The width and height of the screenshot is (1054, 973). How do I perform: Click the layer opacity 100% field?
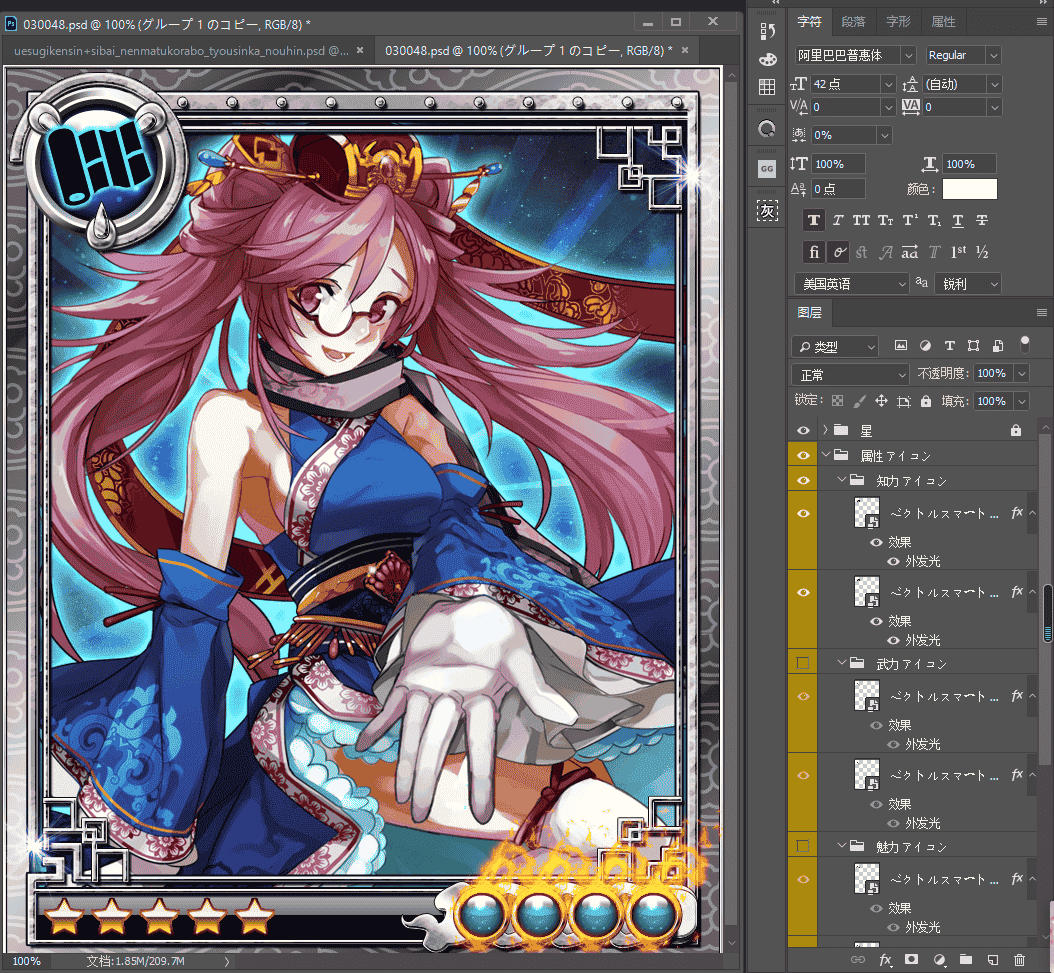pyautogui.click(x=993, y=373)
